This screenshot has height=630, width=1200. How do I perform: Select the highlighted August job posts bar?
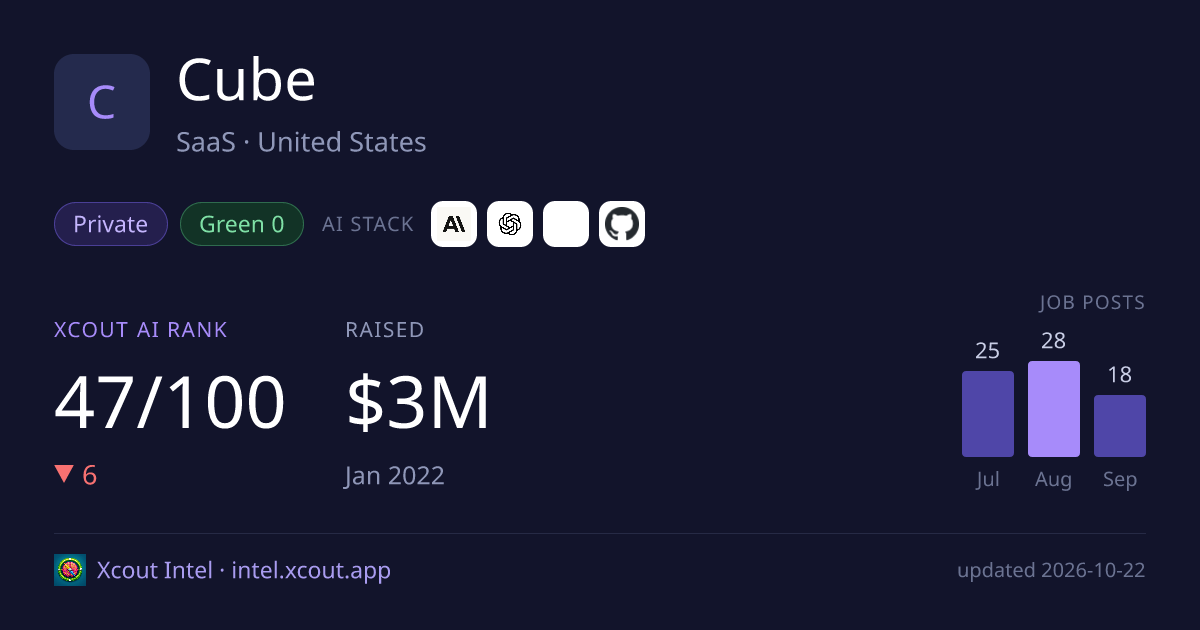1054,409
